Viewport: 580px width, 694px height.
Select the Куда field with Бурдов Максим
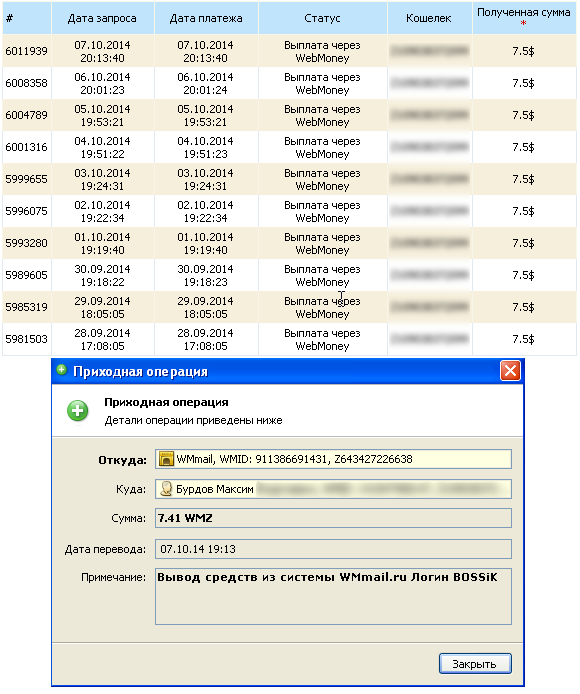click(x=333, y=489)
